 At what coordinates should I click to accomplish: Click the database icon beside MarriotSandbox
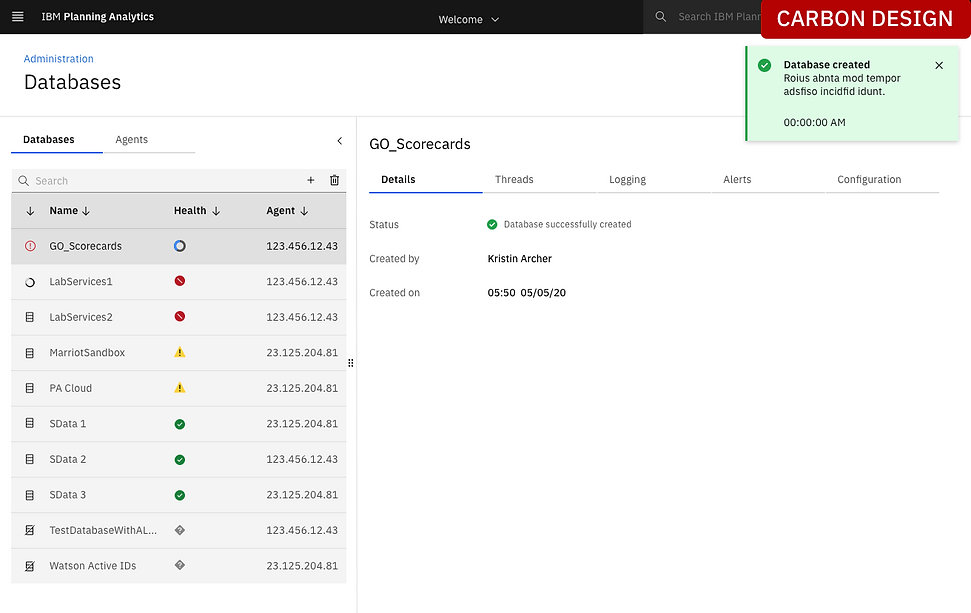pos(30,353)
